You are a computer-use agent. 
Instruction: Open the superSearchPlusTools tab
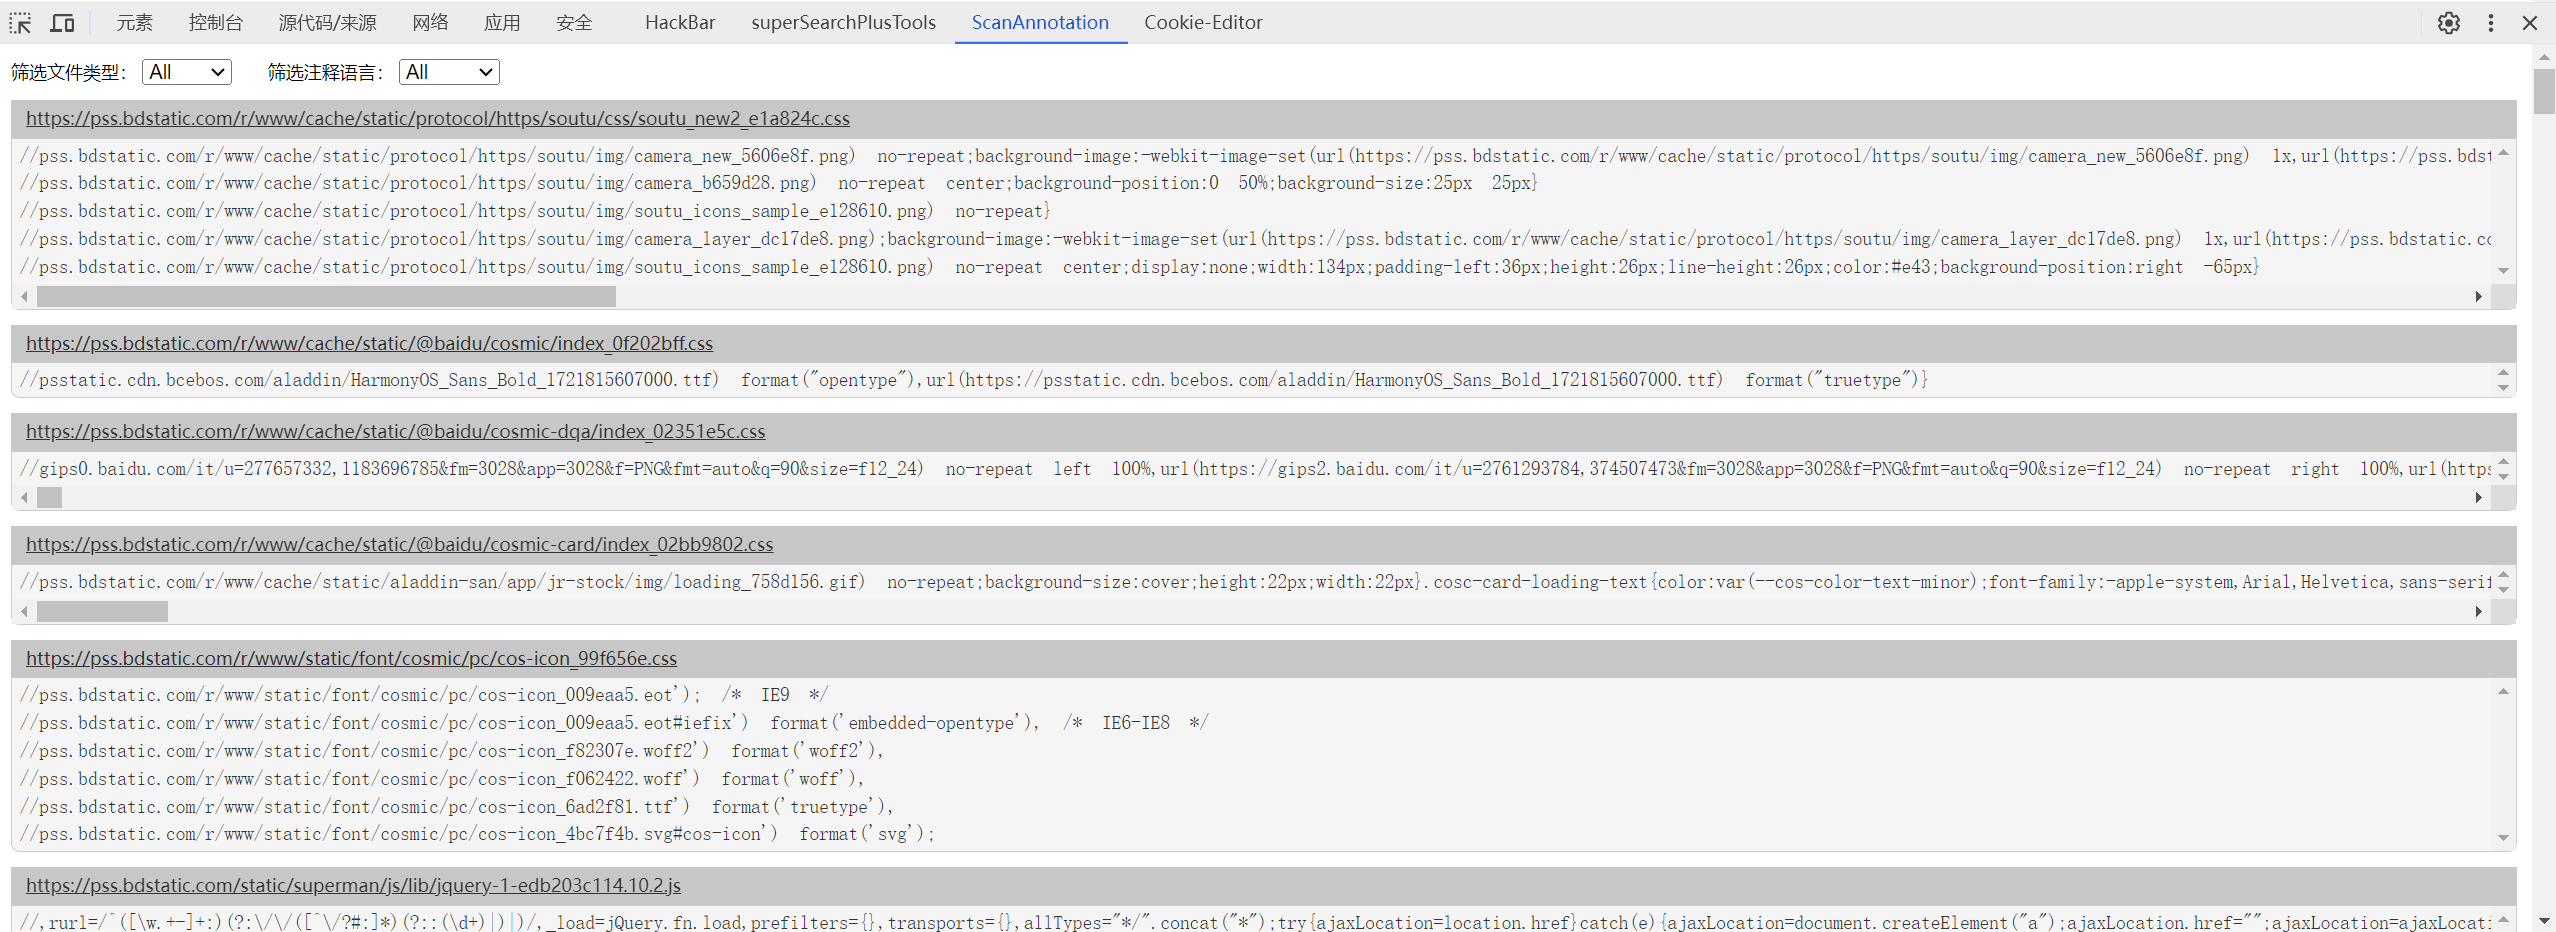pos(843,23)
